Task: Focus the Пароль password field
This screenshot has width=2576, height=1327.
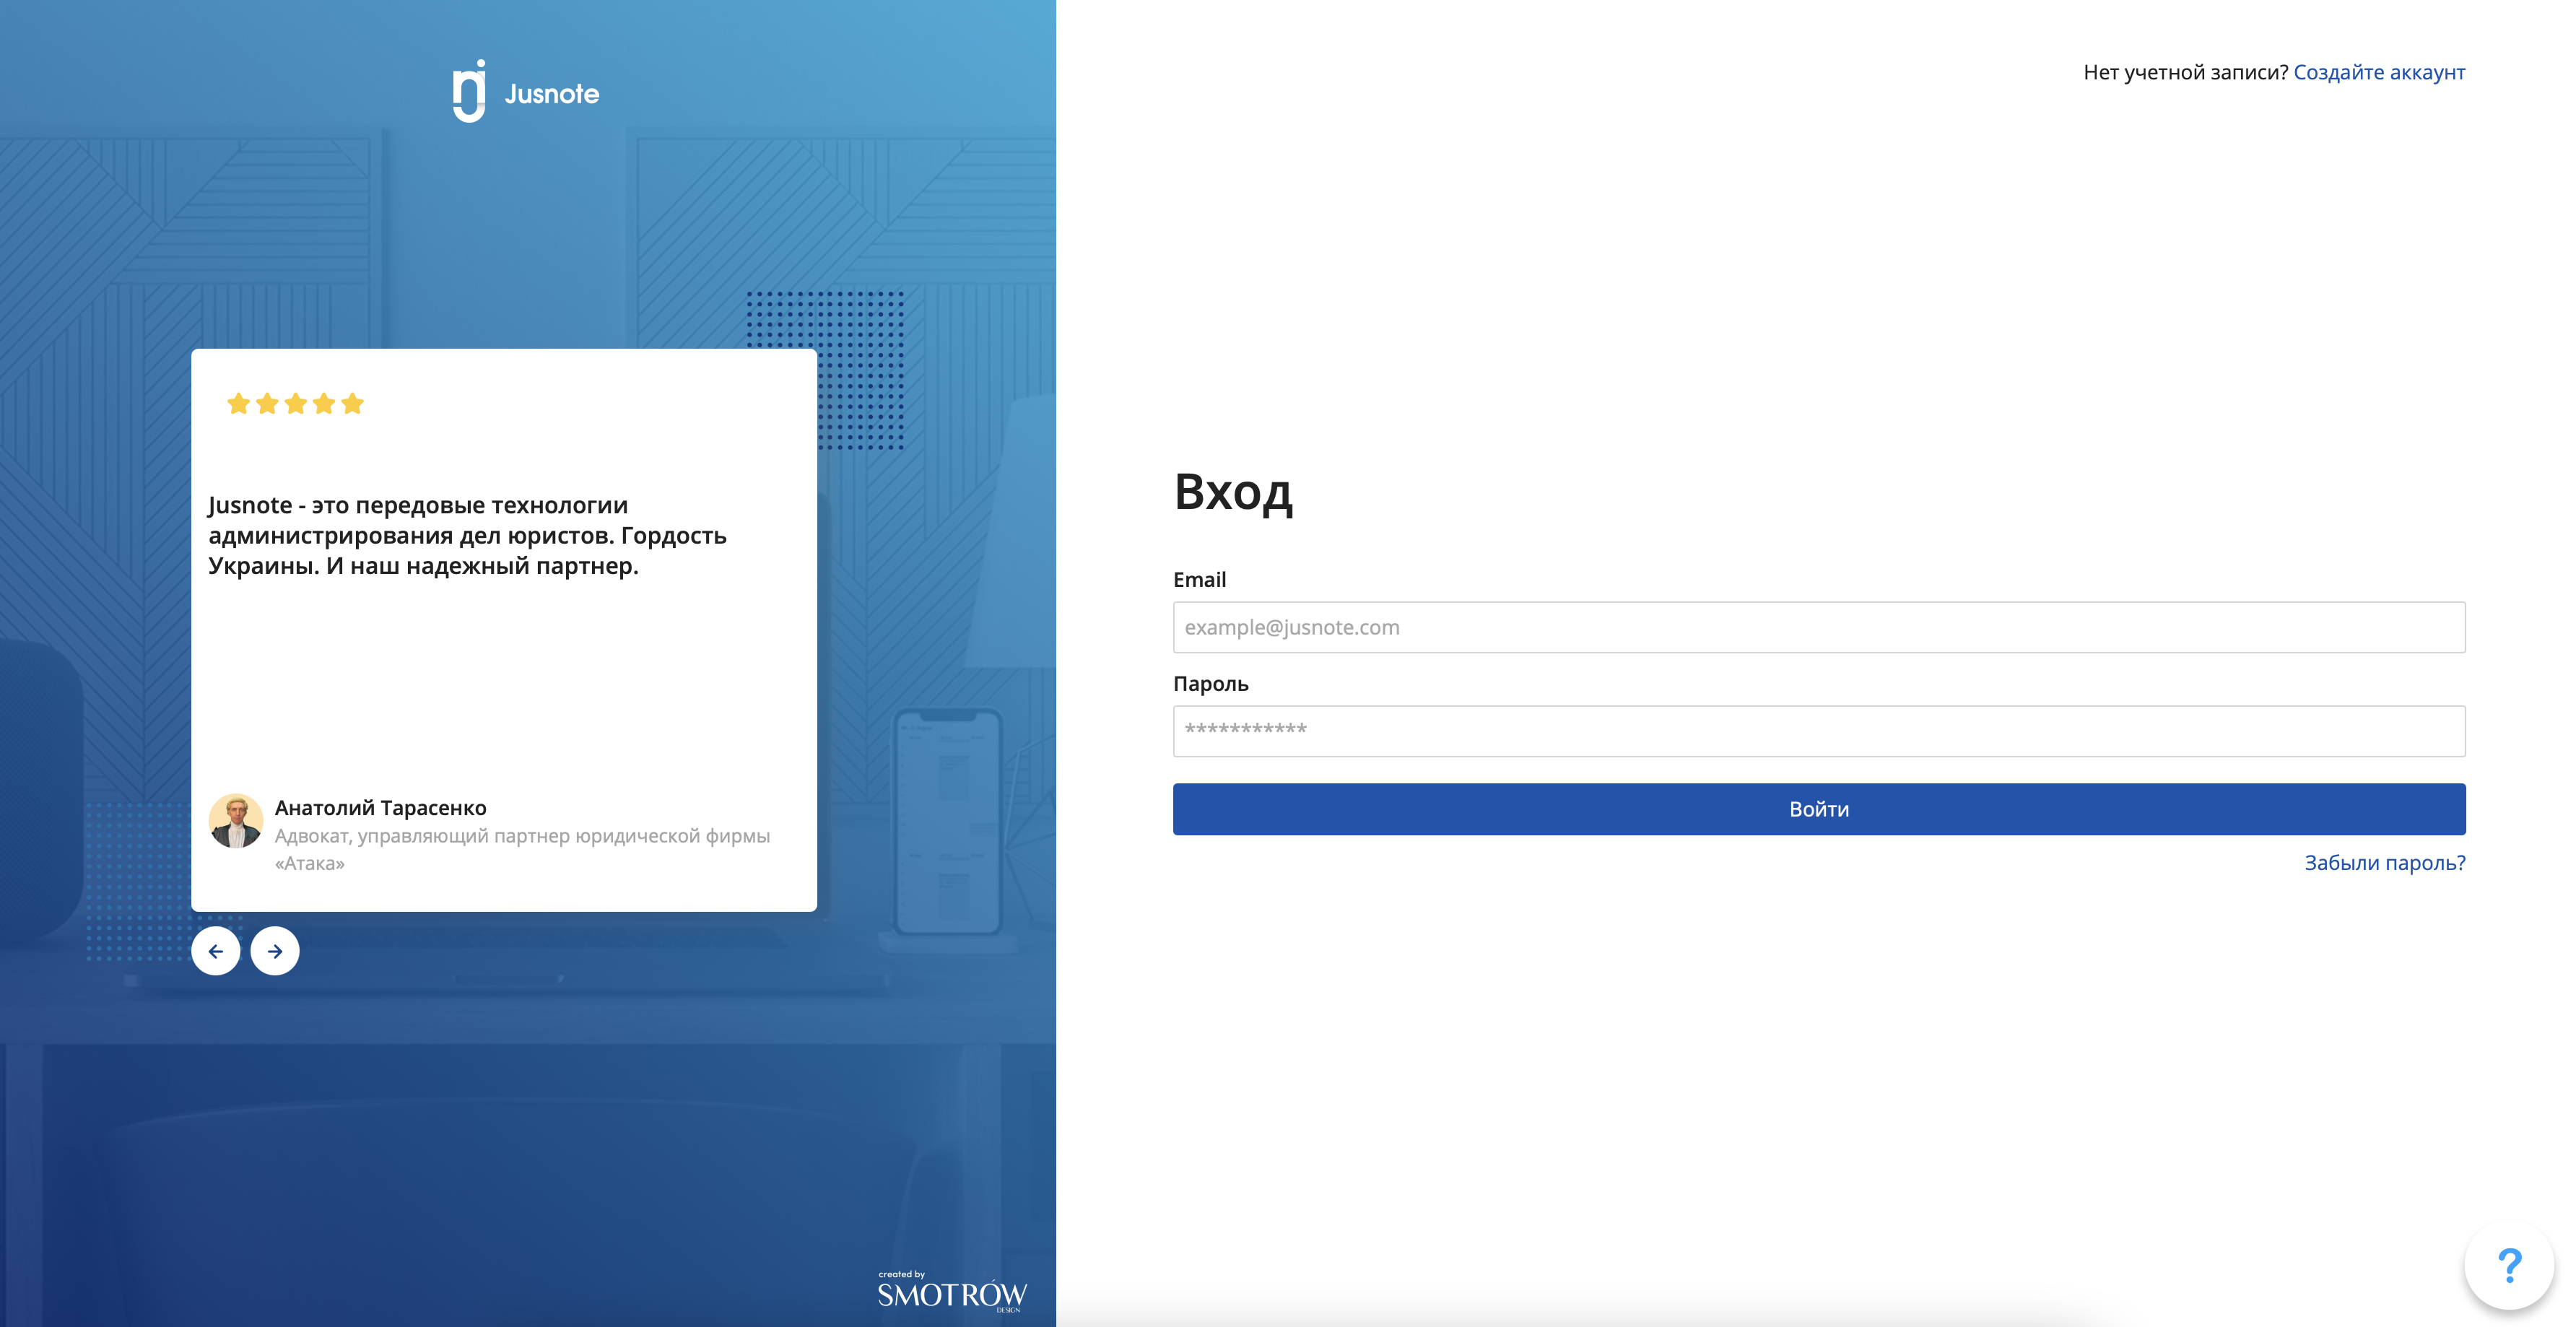Action: (1818, 731)
